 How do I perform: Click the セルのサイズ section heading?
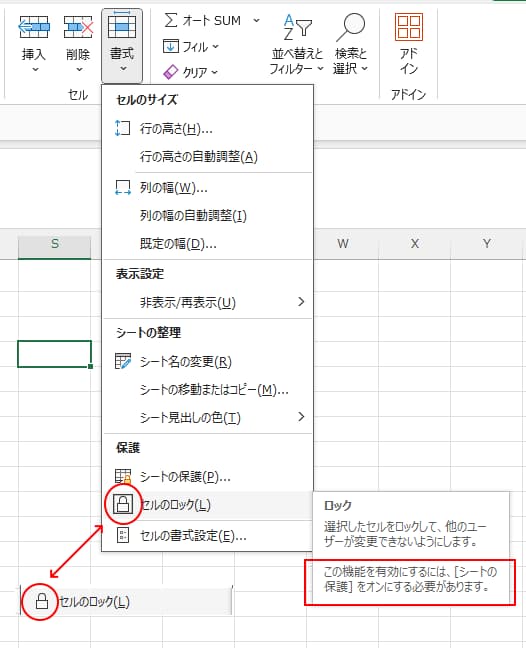[147, 100]
